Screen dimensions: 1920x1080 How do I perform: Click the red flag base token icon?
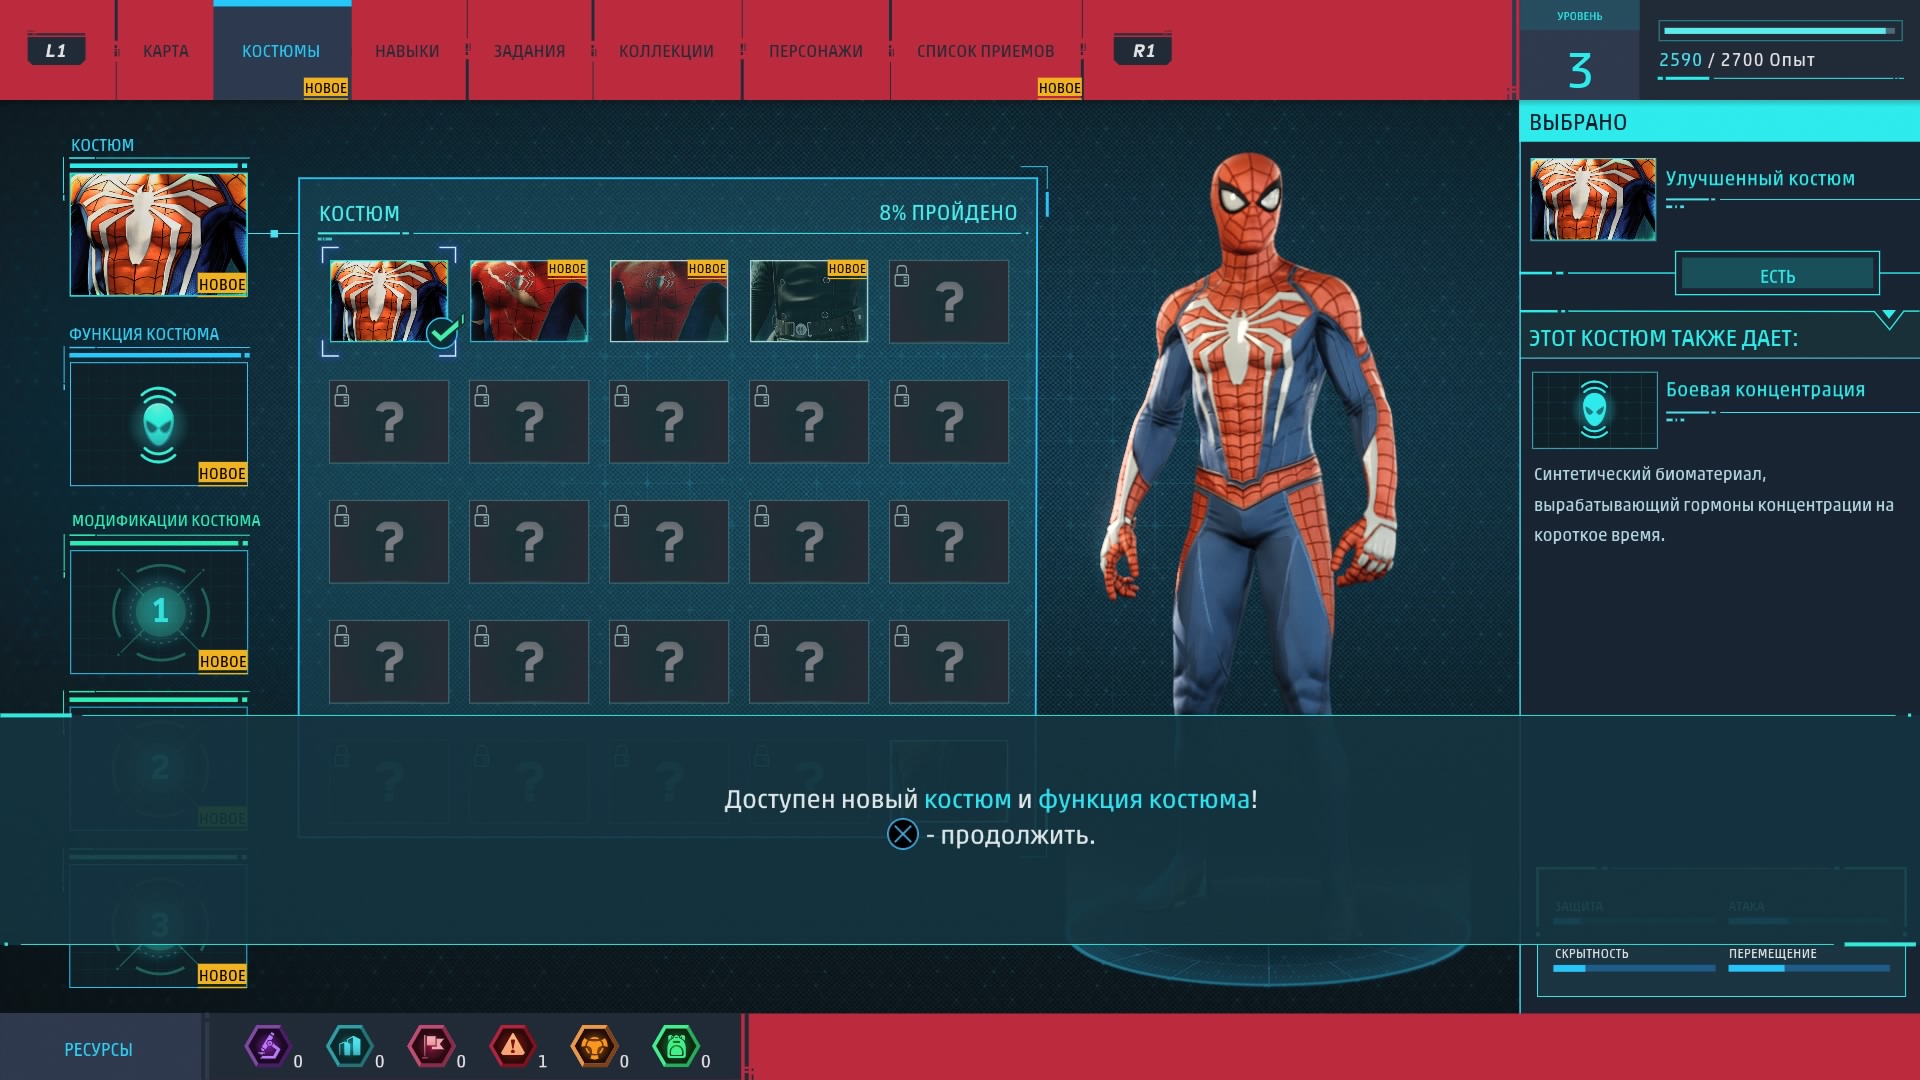point(431,1047)
